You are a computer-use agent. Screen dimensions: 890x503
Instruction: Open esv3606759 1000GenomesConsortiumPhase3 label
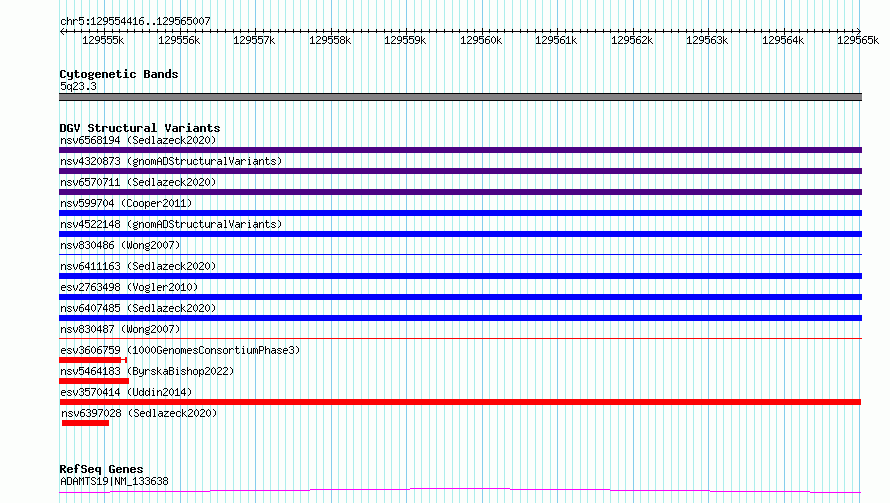point(180,350)
